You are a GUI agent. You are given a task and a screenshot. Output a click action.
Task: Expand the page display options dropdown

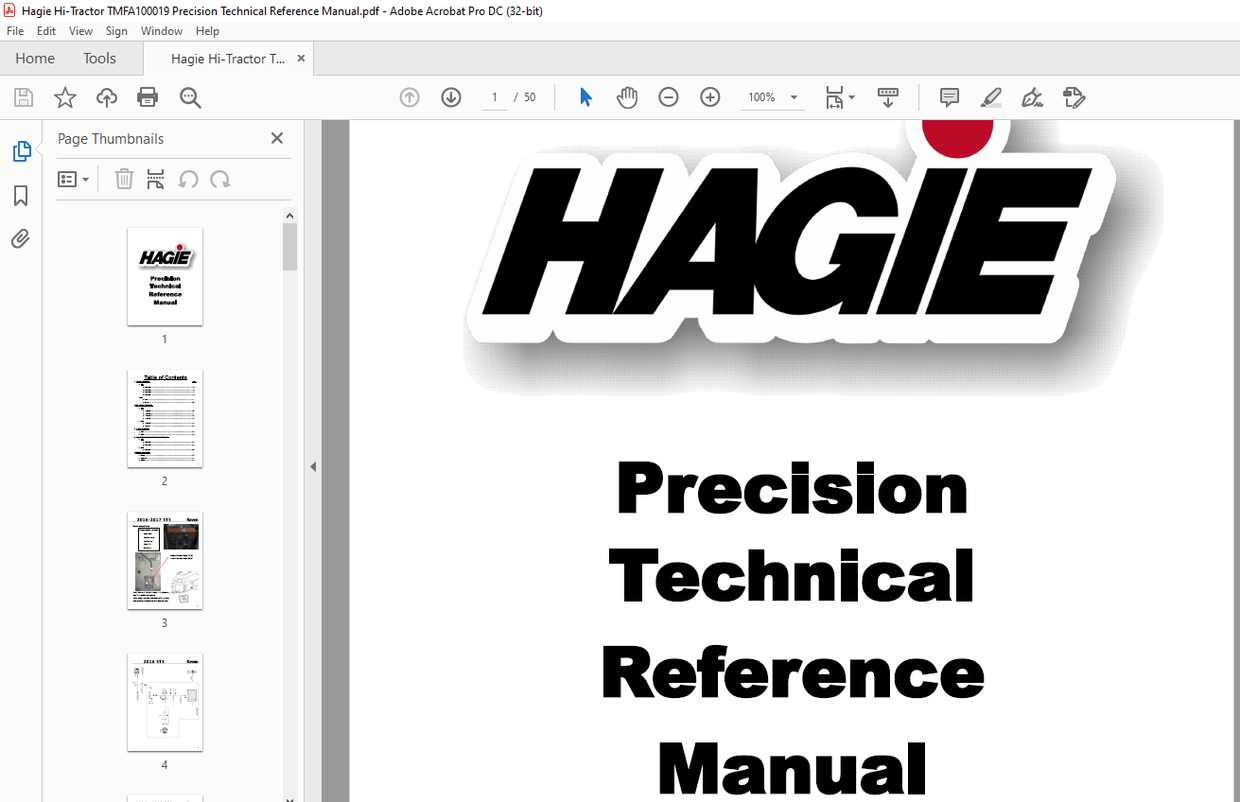point(852,97)
